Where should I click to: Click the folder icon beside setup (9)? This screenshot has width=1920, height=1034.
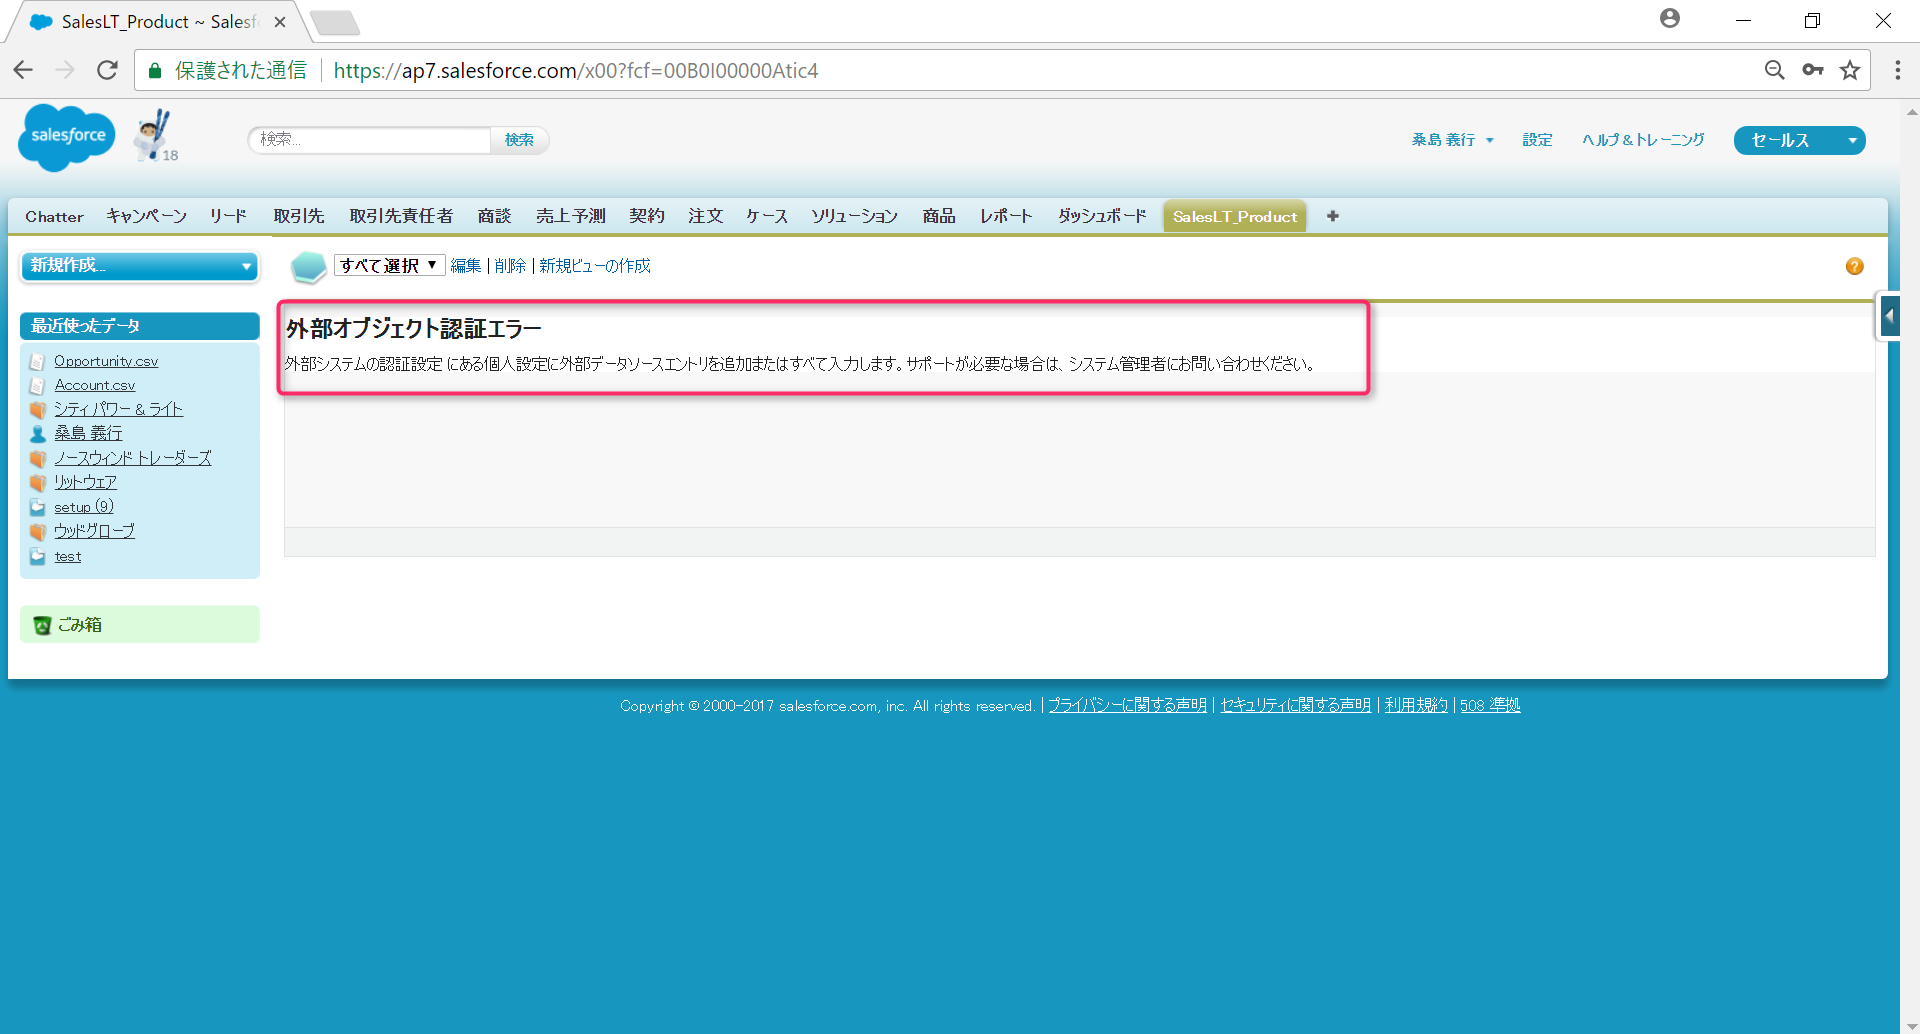click(38, 506)
